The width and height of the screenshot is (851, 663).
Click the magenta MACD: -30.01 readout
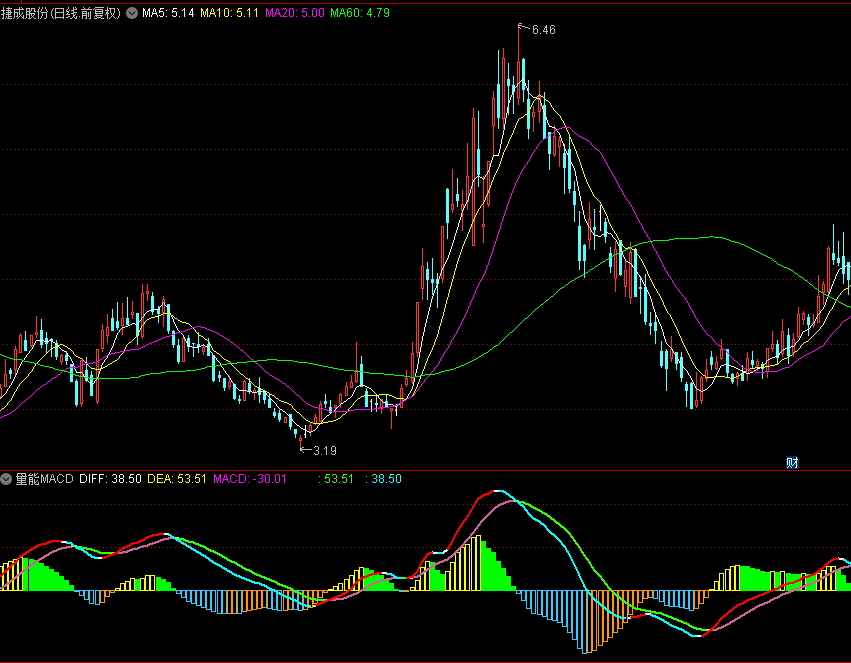click(x=250, y=479)
